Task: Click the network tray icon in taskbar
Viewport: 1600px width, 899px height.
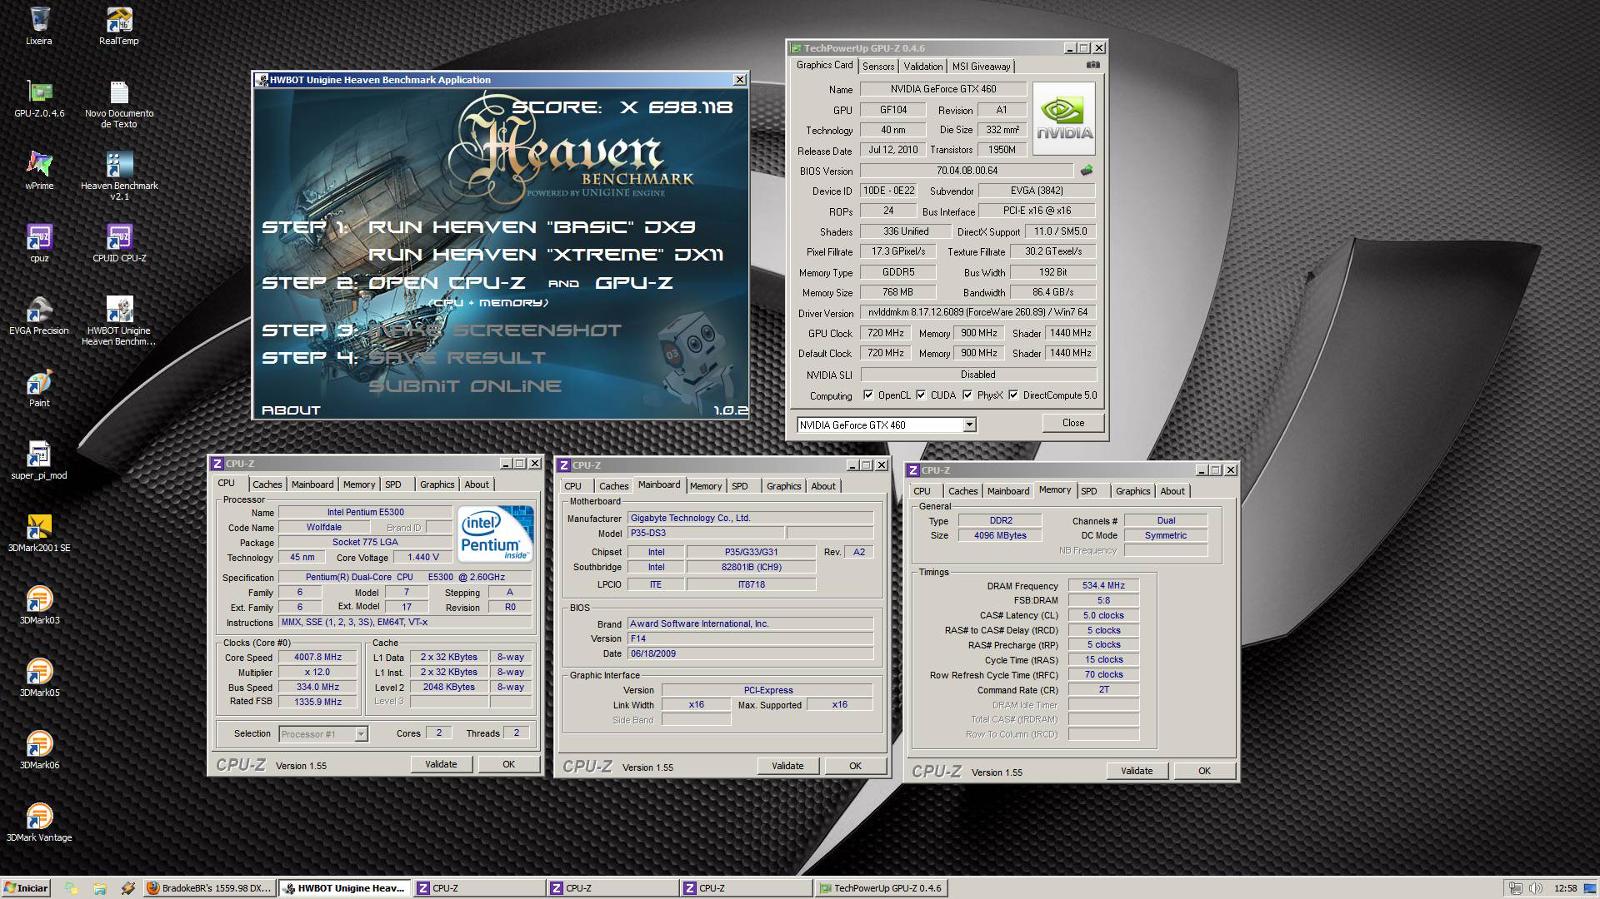Action: [1515, 888]
